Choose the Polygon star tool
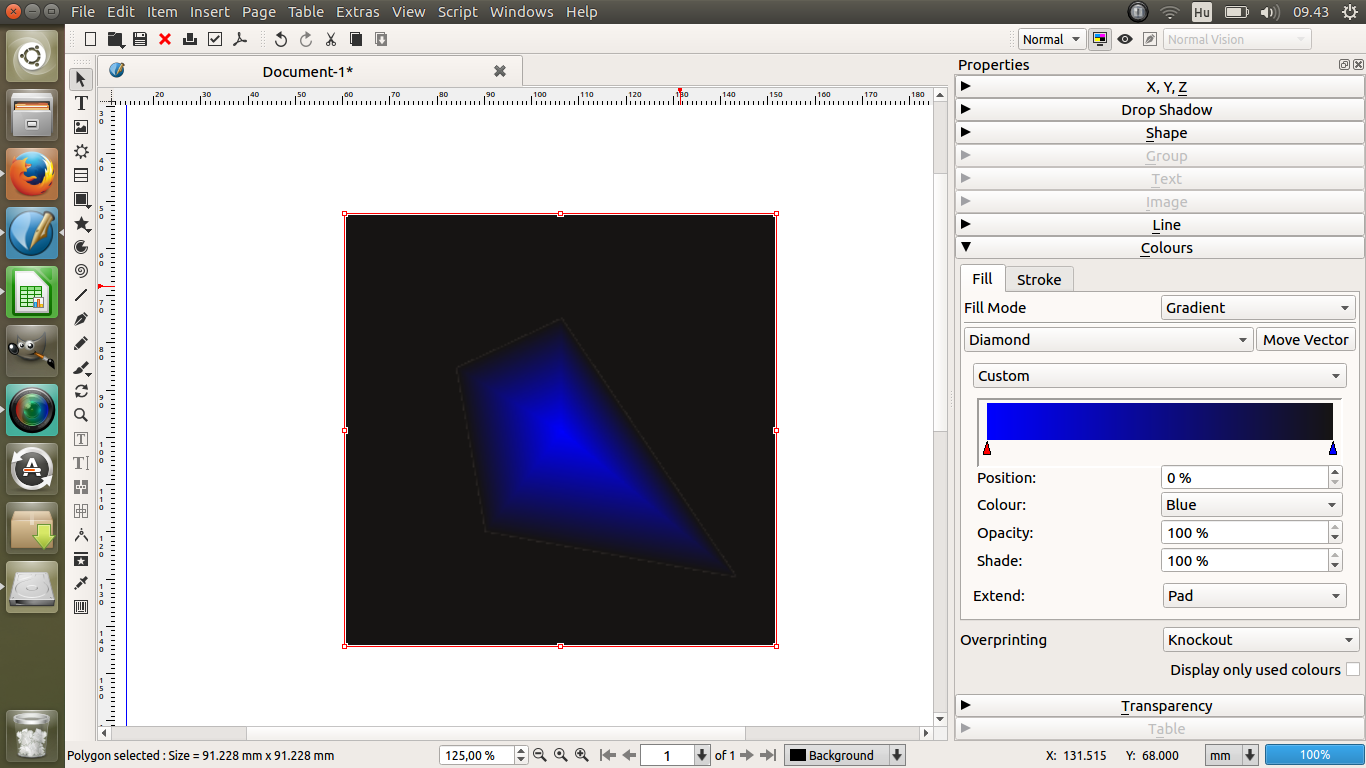This screenshot has width=1366, height=768. coord(81,223)
